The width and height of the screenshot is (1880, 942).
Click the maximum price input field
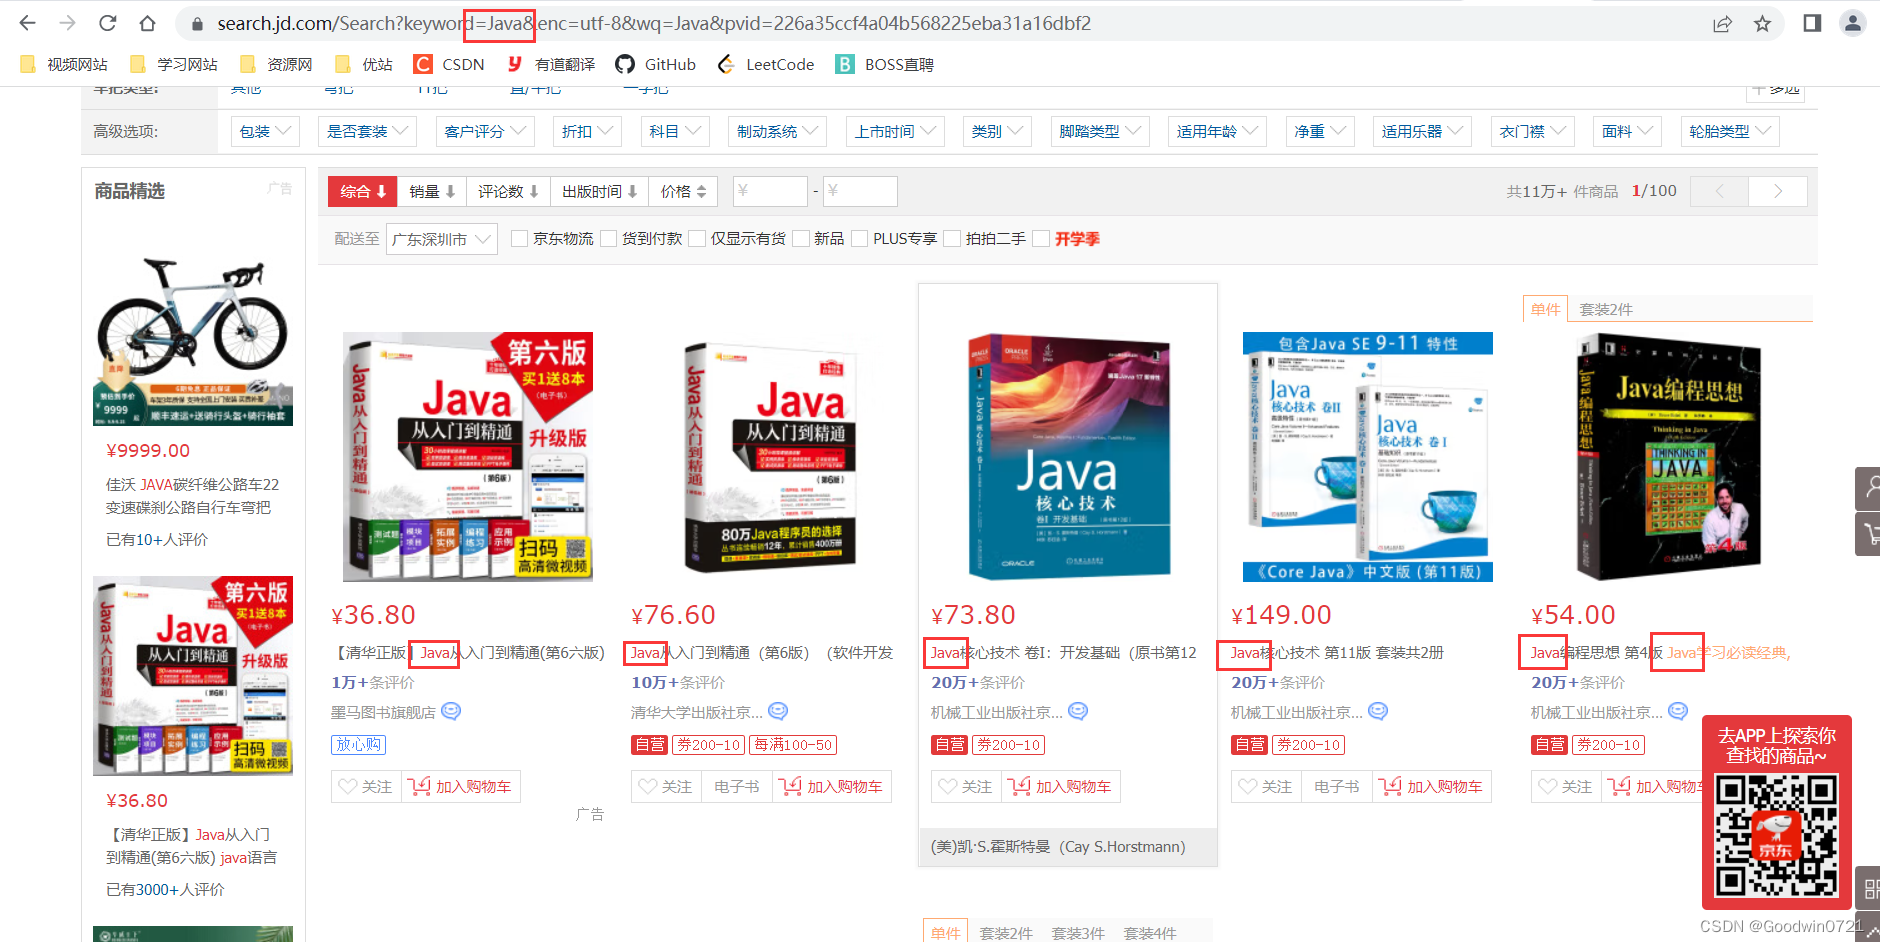(x=860, y=191)
